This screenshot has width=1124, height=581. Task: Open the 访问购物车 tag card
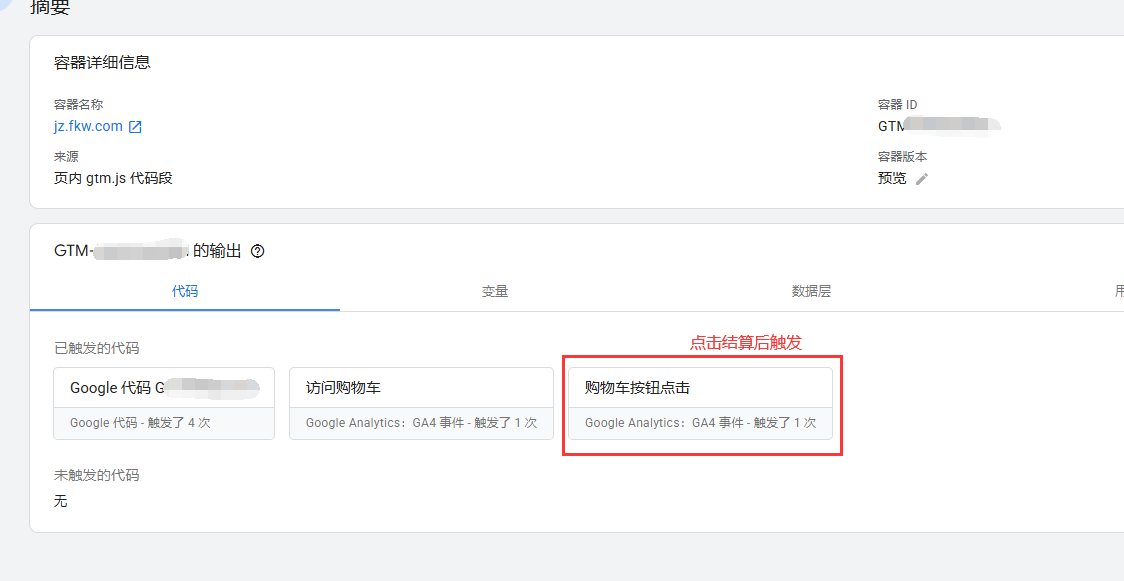point(422,403)
